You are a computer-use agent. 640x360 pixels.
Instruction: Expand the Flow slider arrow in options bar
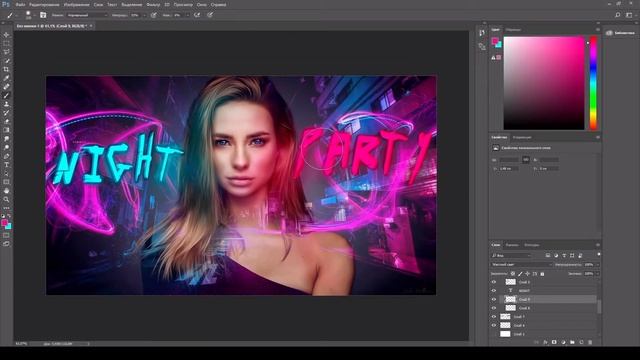pyautogui.click(x=187, y=15)
